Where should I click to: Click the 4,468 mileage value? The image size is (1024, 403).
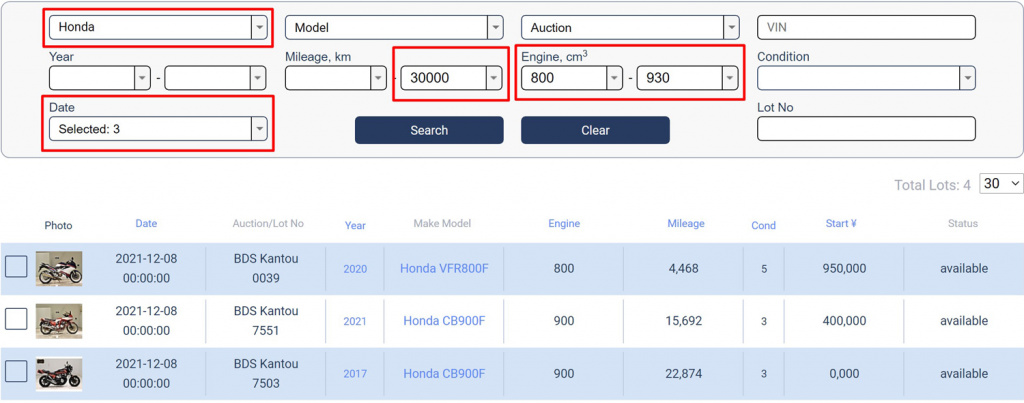684,268
